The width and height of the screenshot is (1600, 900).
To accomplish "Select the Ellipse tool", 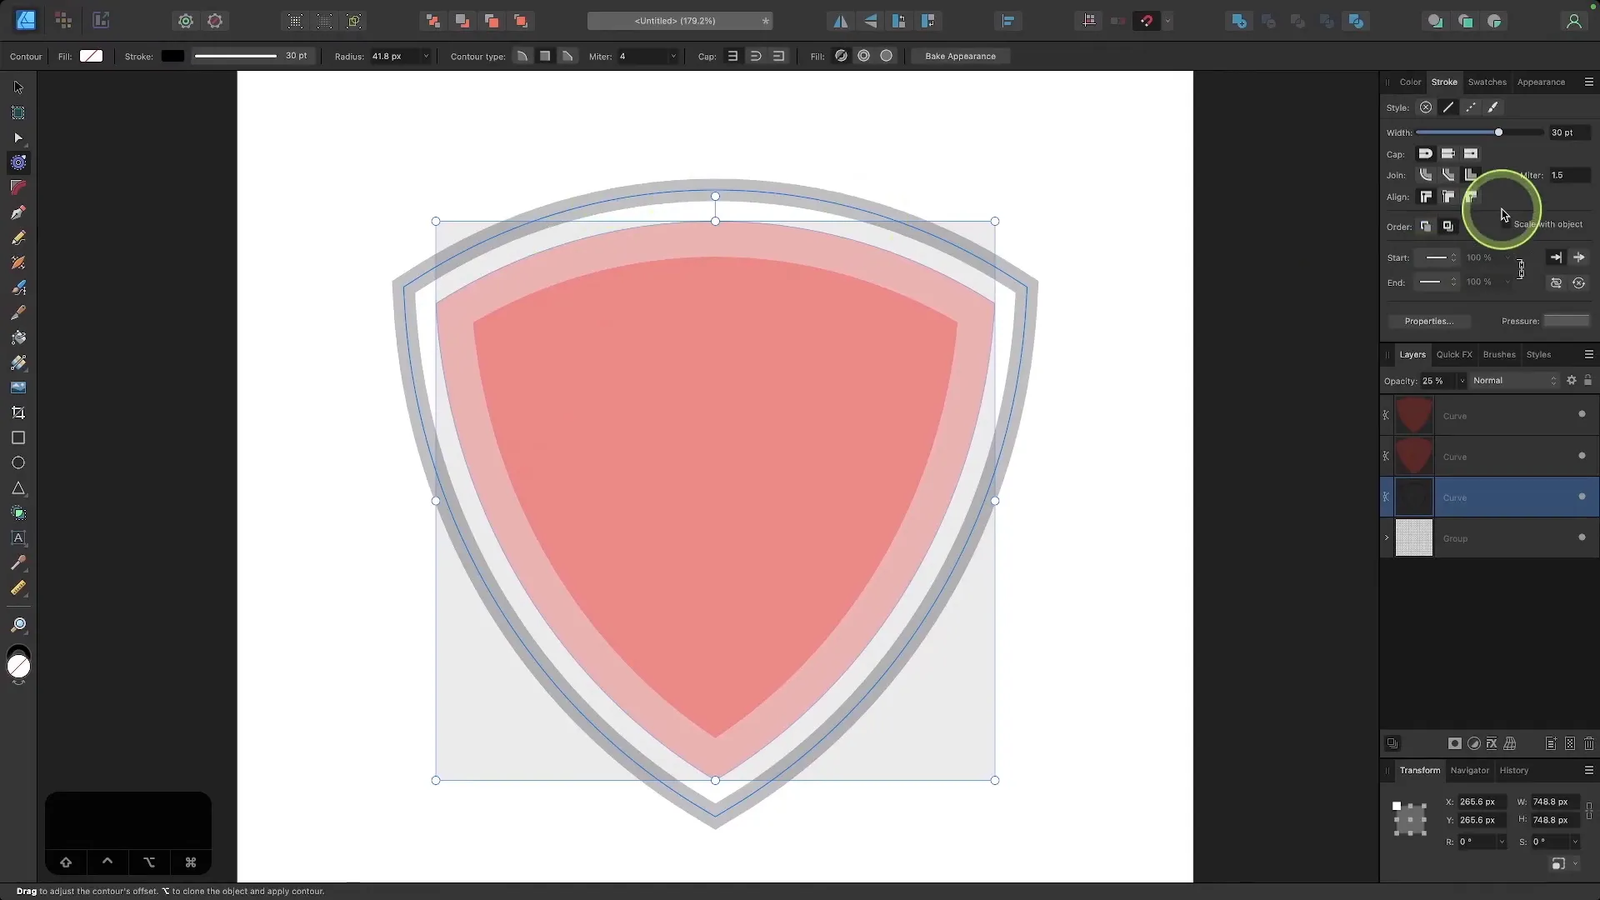I will click(x=18, y=462).
